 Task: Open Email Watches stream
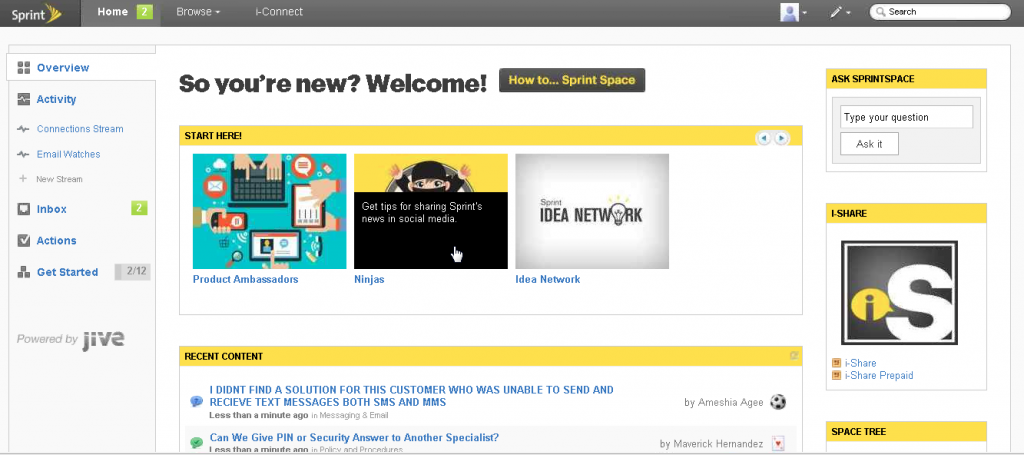click(x=68, y=154)
